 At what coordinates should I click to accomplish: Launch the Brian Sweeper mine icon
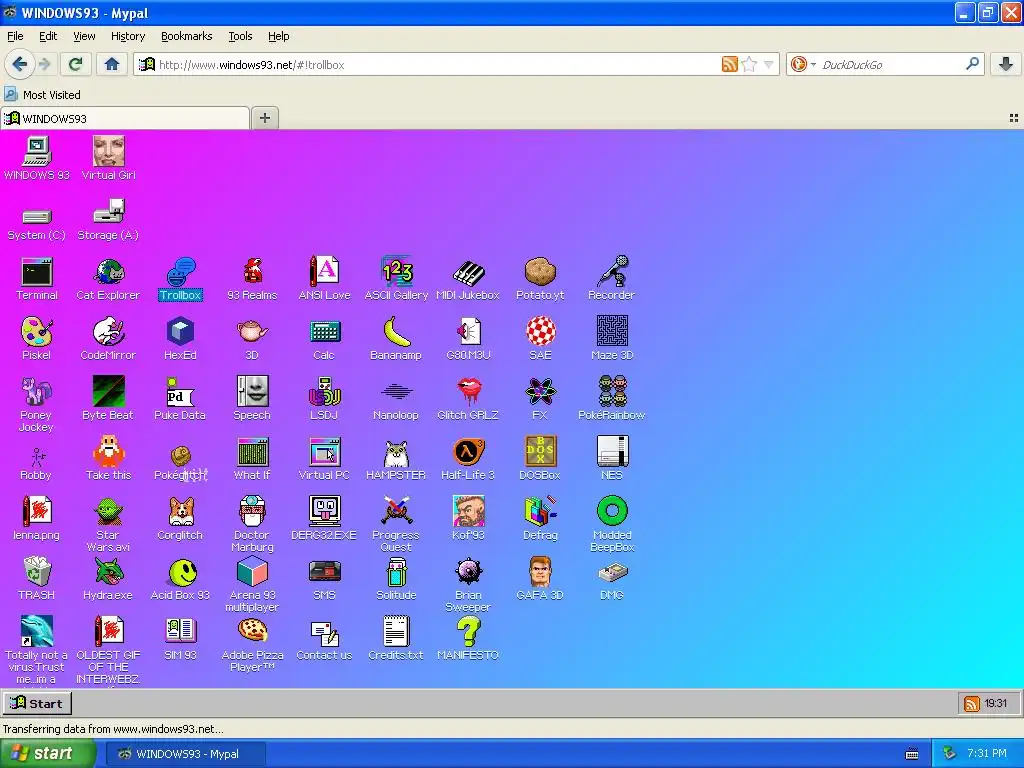click(x=468, y=584)
